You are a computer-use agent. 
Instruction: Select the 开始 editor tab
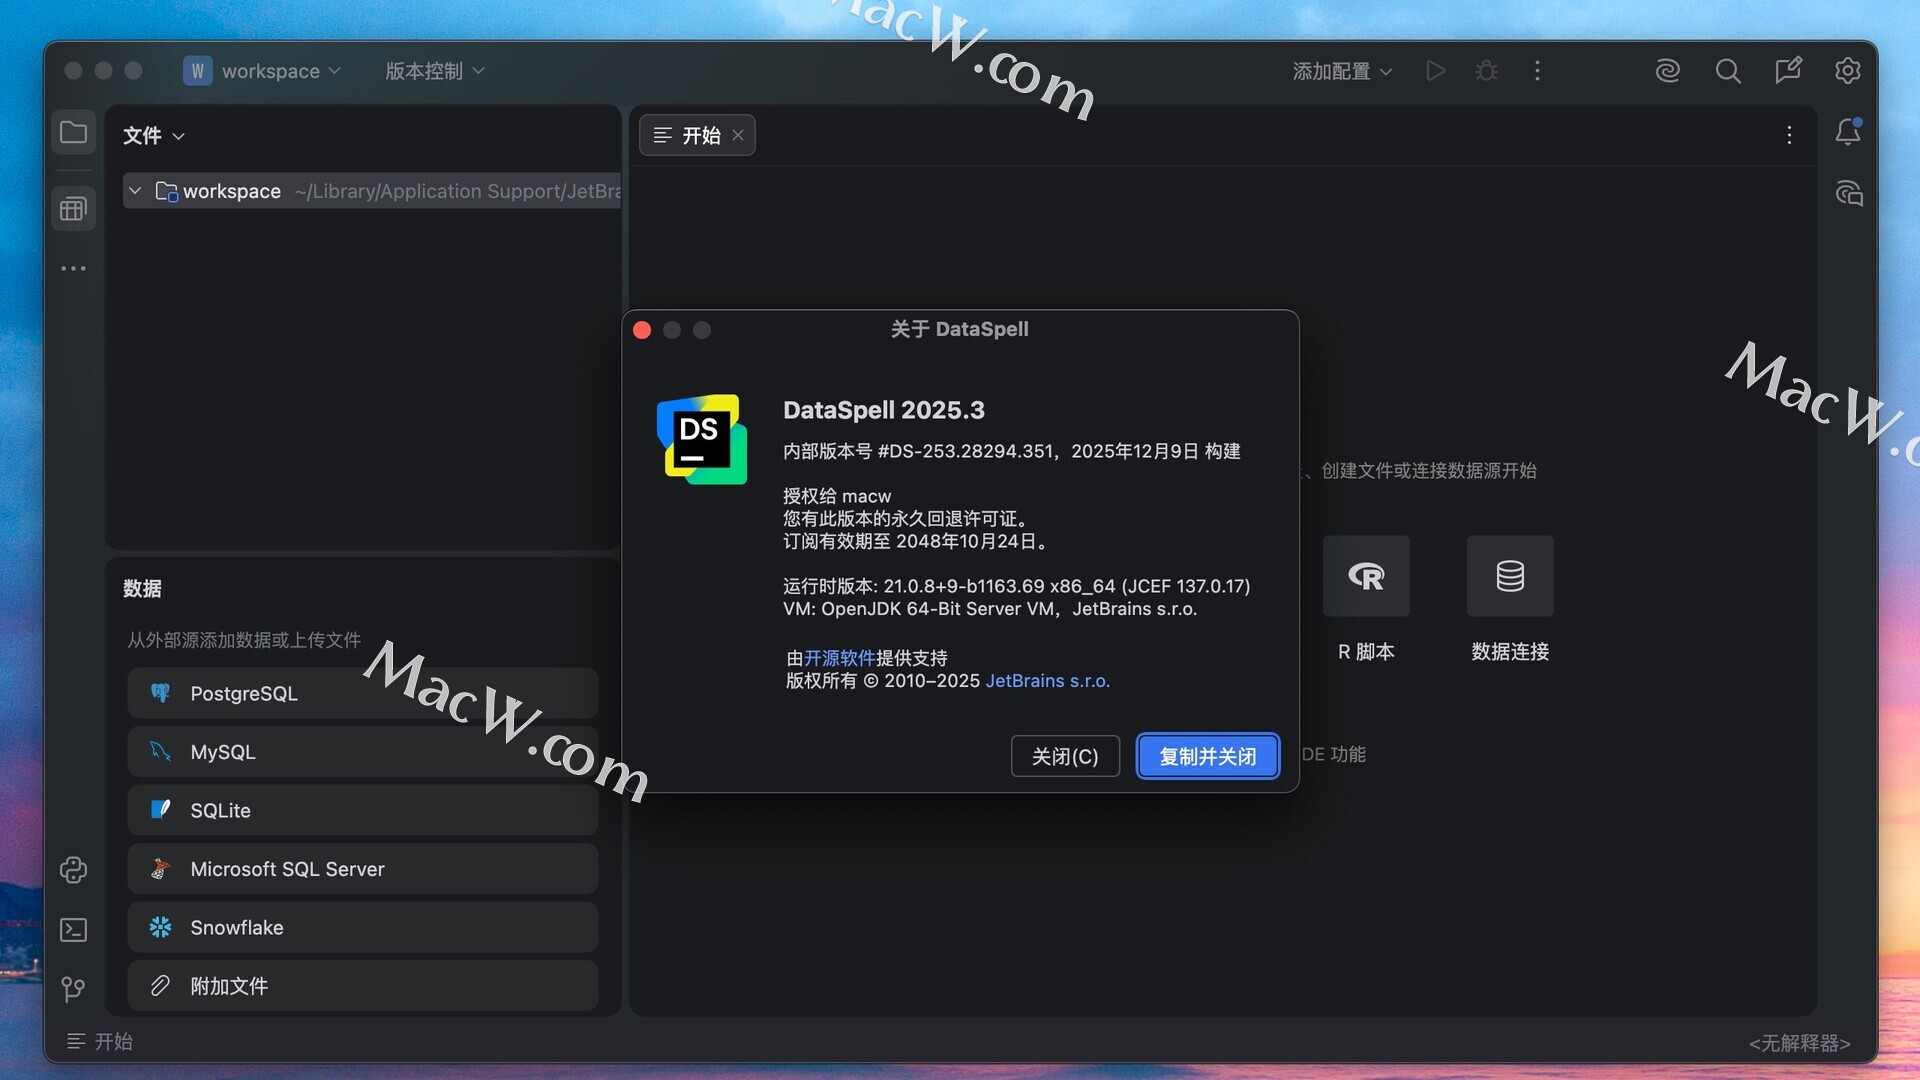[x=700, y=135]
